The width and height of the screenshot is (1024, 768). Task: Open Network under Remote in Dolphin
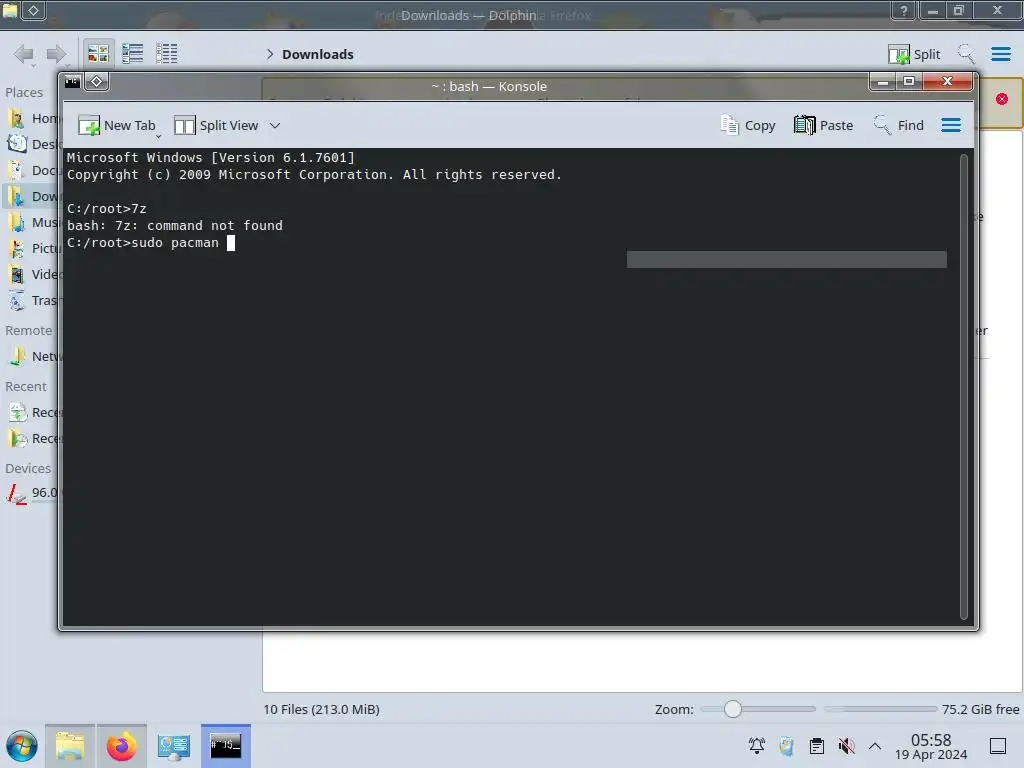[x=33, y=357]
